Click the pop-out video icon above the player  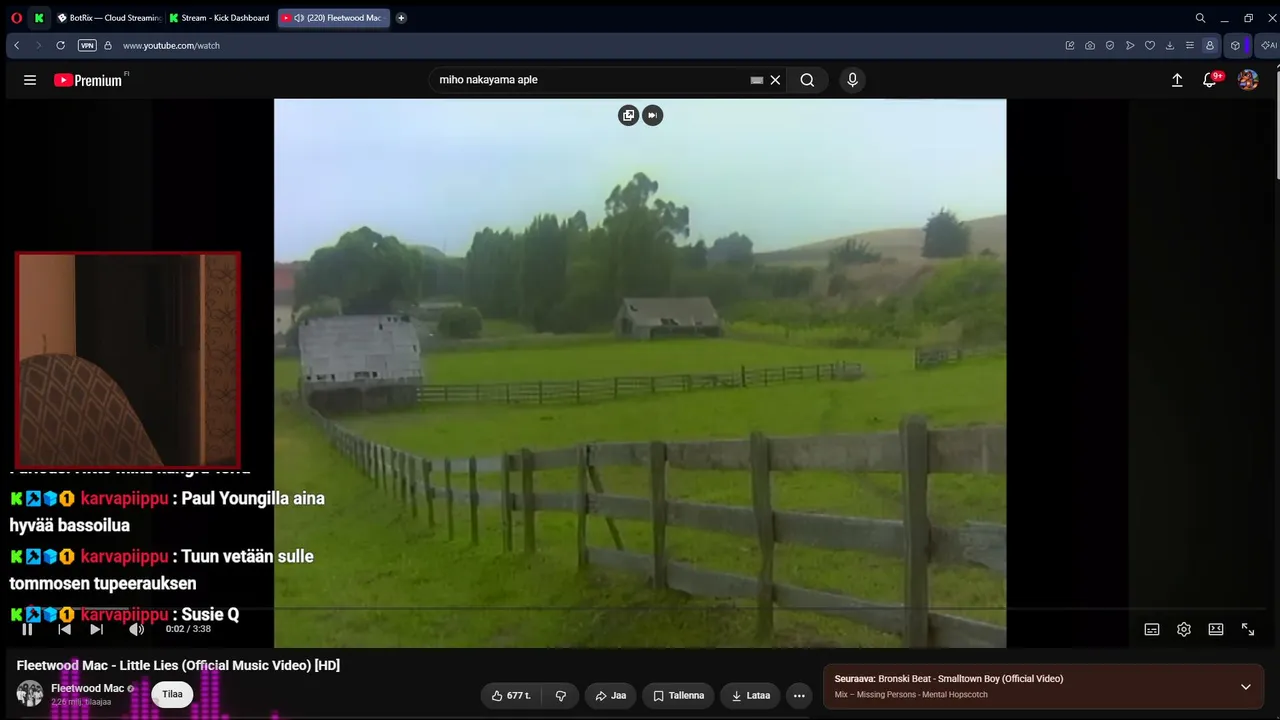click(x=628, y=115)
